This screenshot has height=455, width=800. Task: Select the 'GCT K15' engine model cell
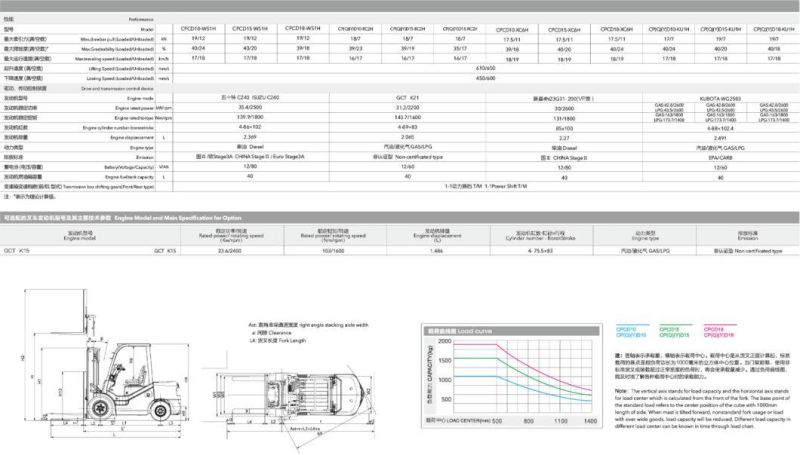pyautogui.click(x=165, y=251)
